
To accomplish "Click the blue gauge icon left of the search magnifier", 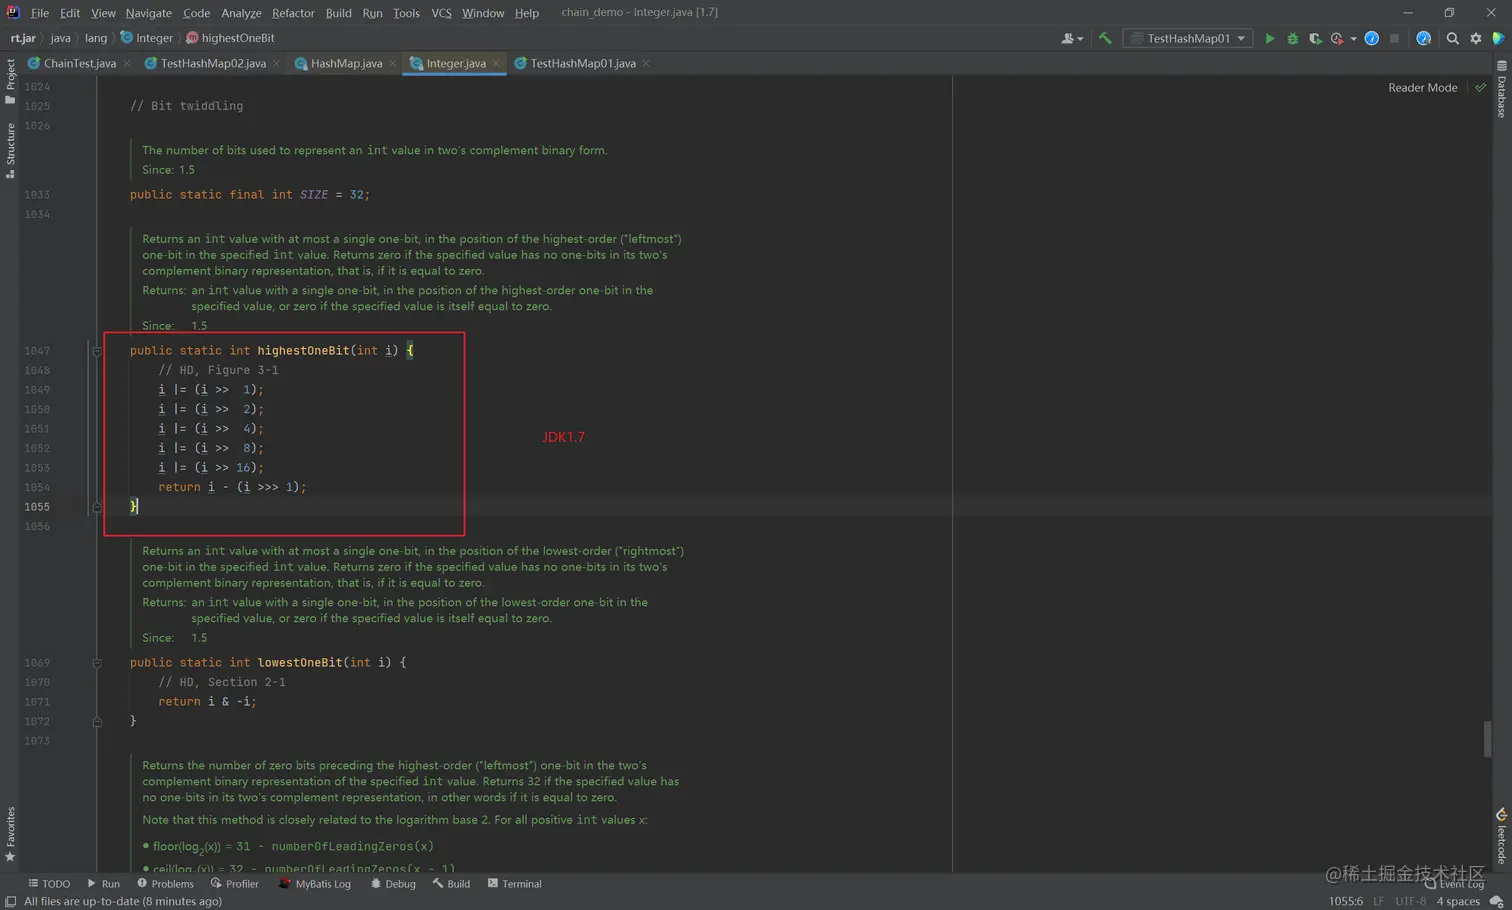I will tap(1424, 38).
